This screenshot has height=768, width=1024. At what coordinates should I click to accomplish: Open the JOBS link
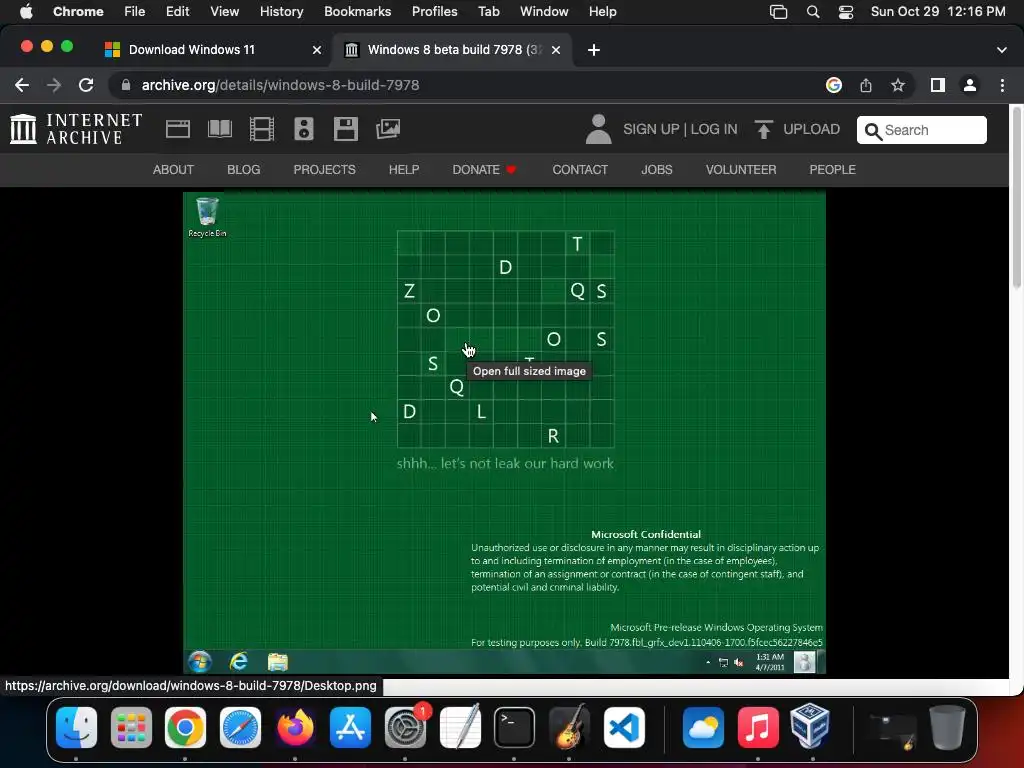(656, 170)
